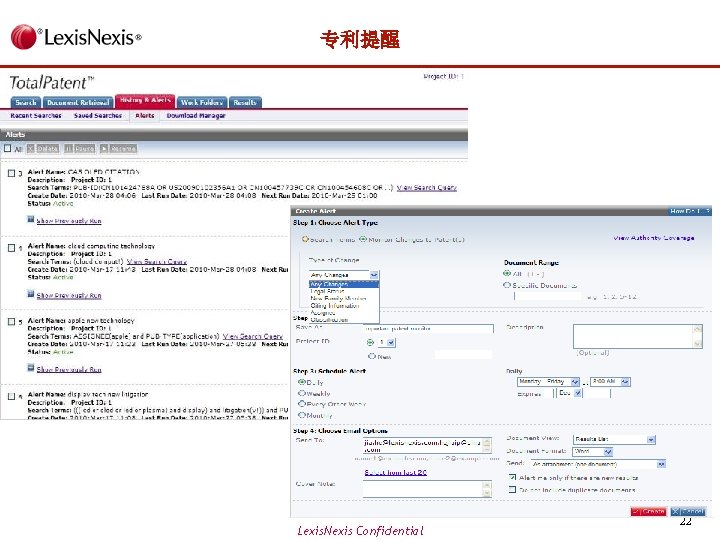
Task: Select the Daily schedule radio
Action: 302,382
